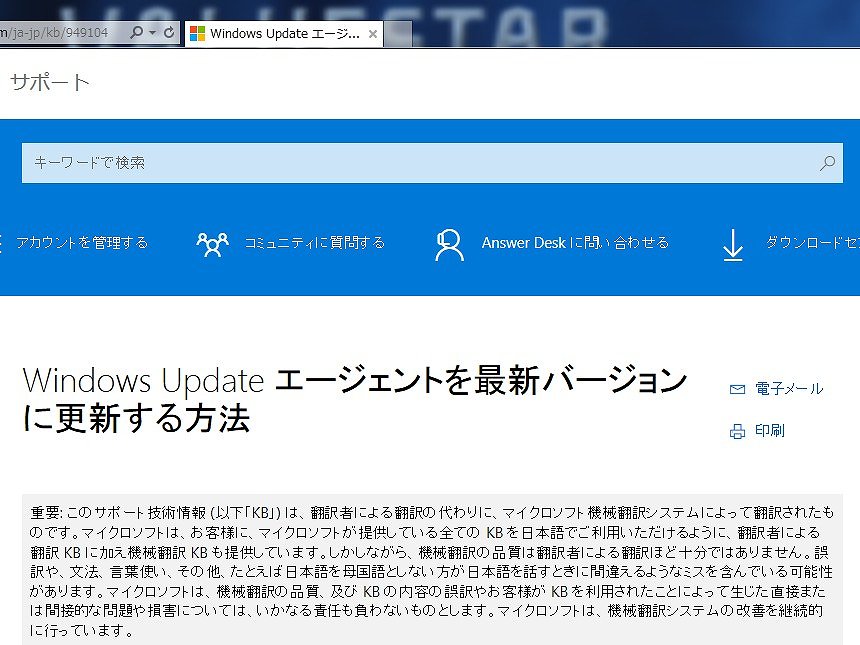
Task: Open a new blank tab
Action: coord(398,34)
